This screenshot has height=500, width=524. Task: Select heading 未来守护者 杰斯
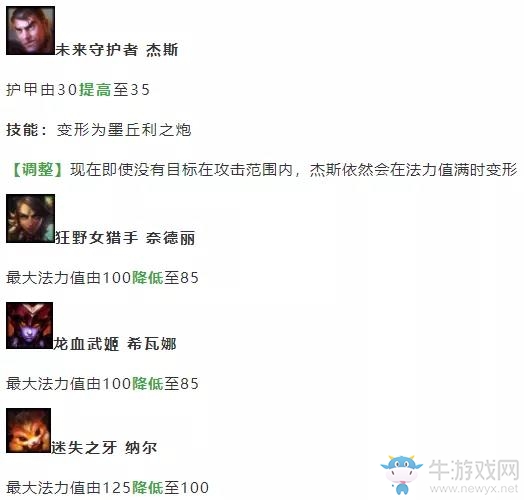pyautogui.click(x=117, y=50)
